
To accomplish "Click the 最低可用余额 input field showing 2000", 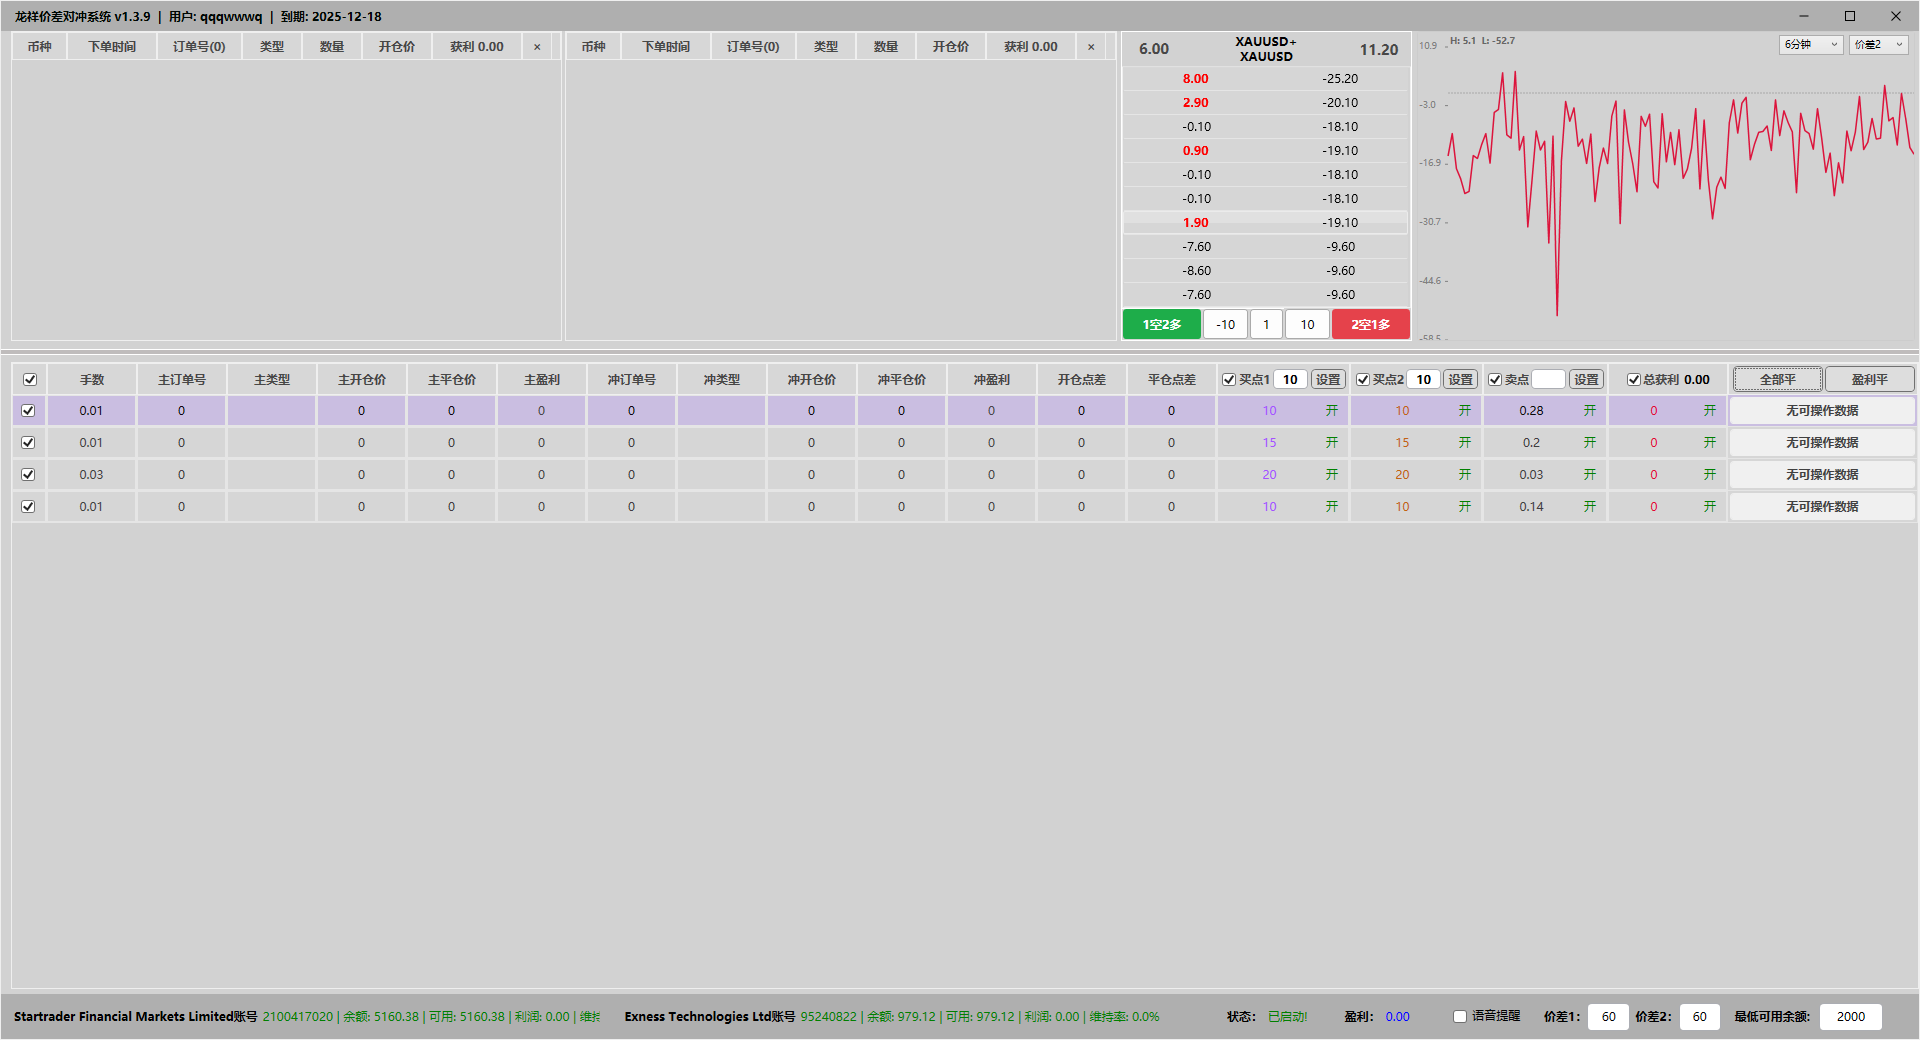I will click(1850, 1017).
